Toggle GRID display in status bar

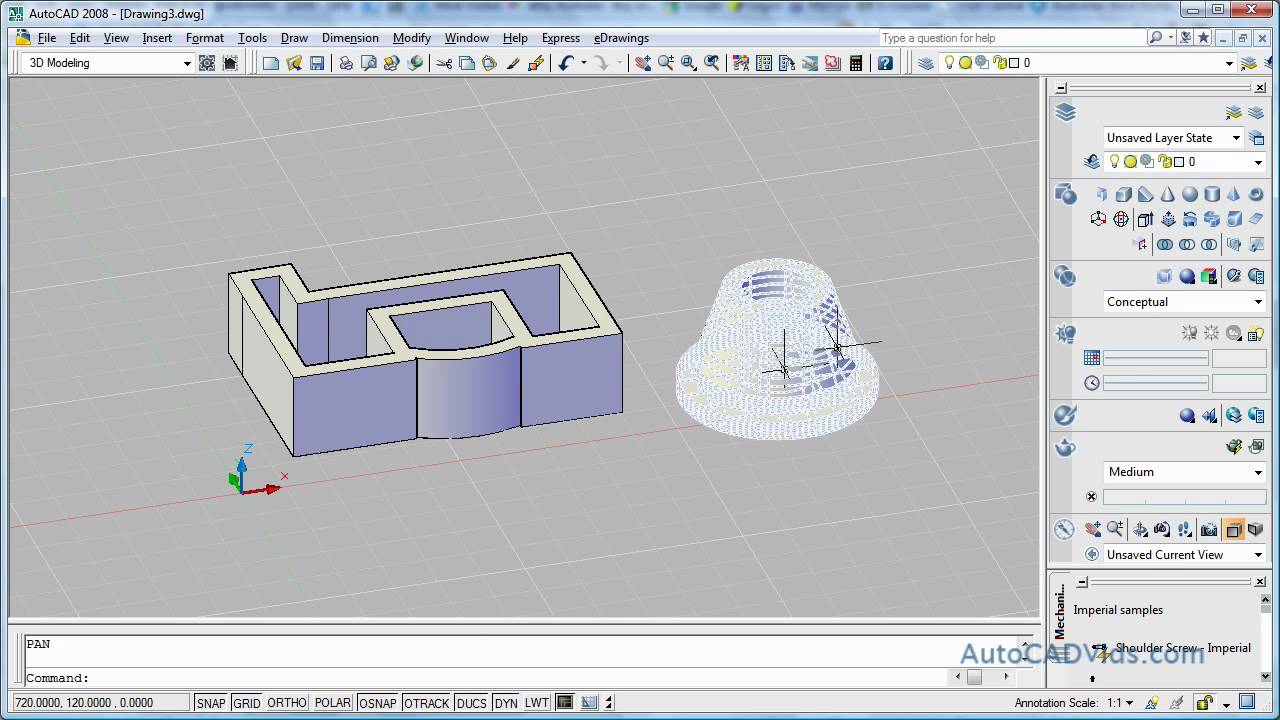click(x=247, y=703)
